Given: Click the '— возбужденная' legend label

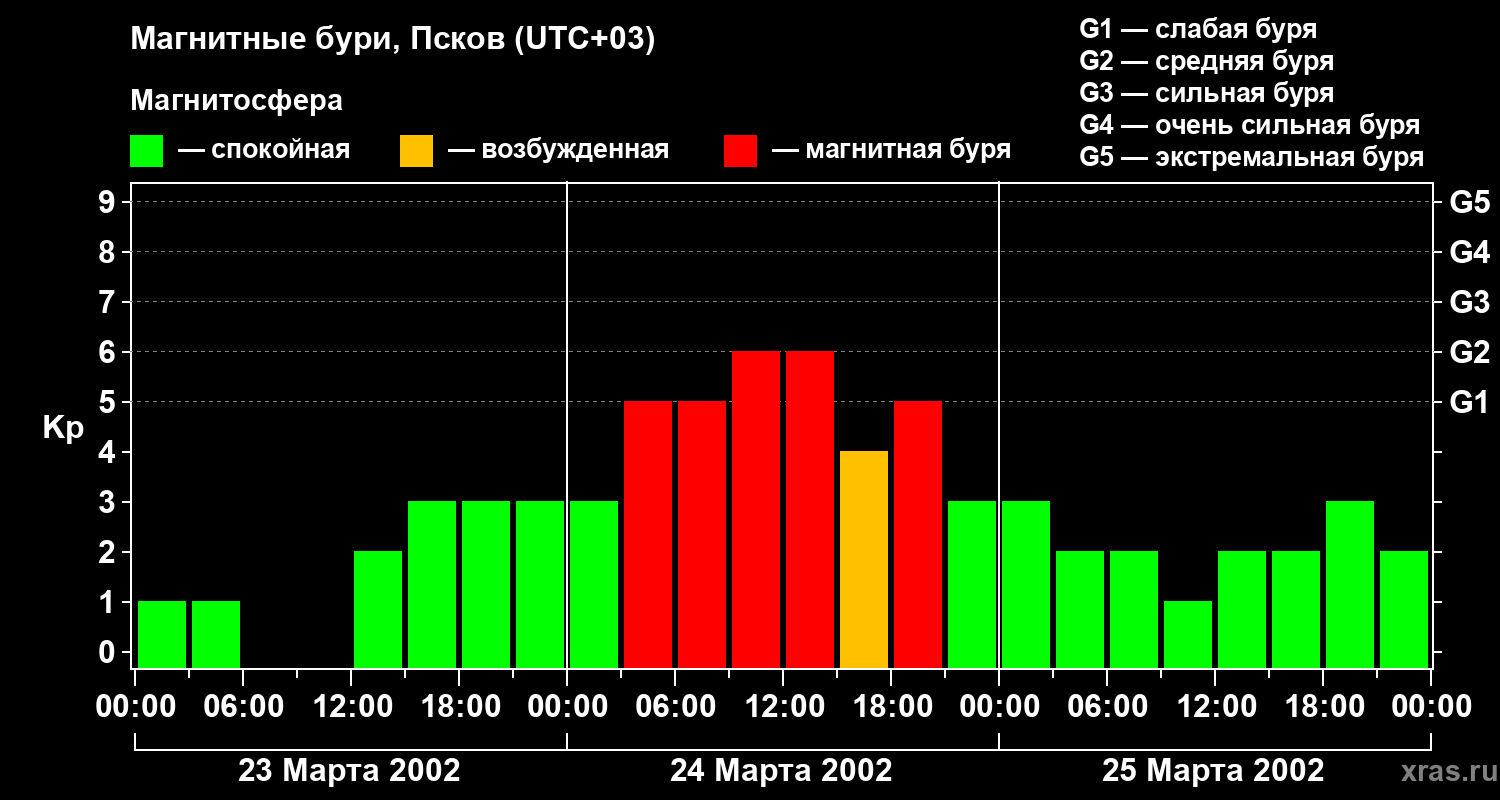Looking at the screenshot, I should click(558, 150).
